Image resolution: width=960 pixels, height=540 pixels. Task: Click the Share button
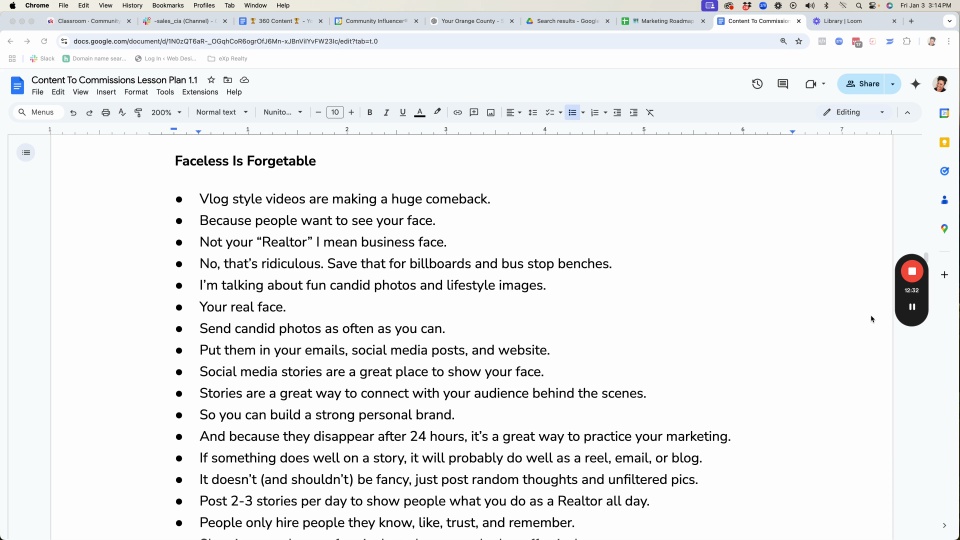click(862, 84)
